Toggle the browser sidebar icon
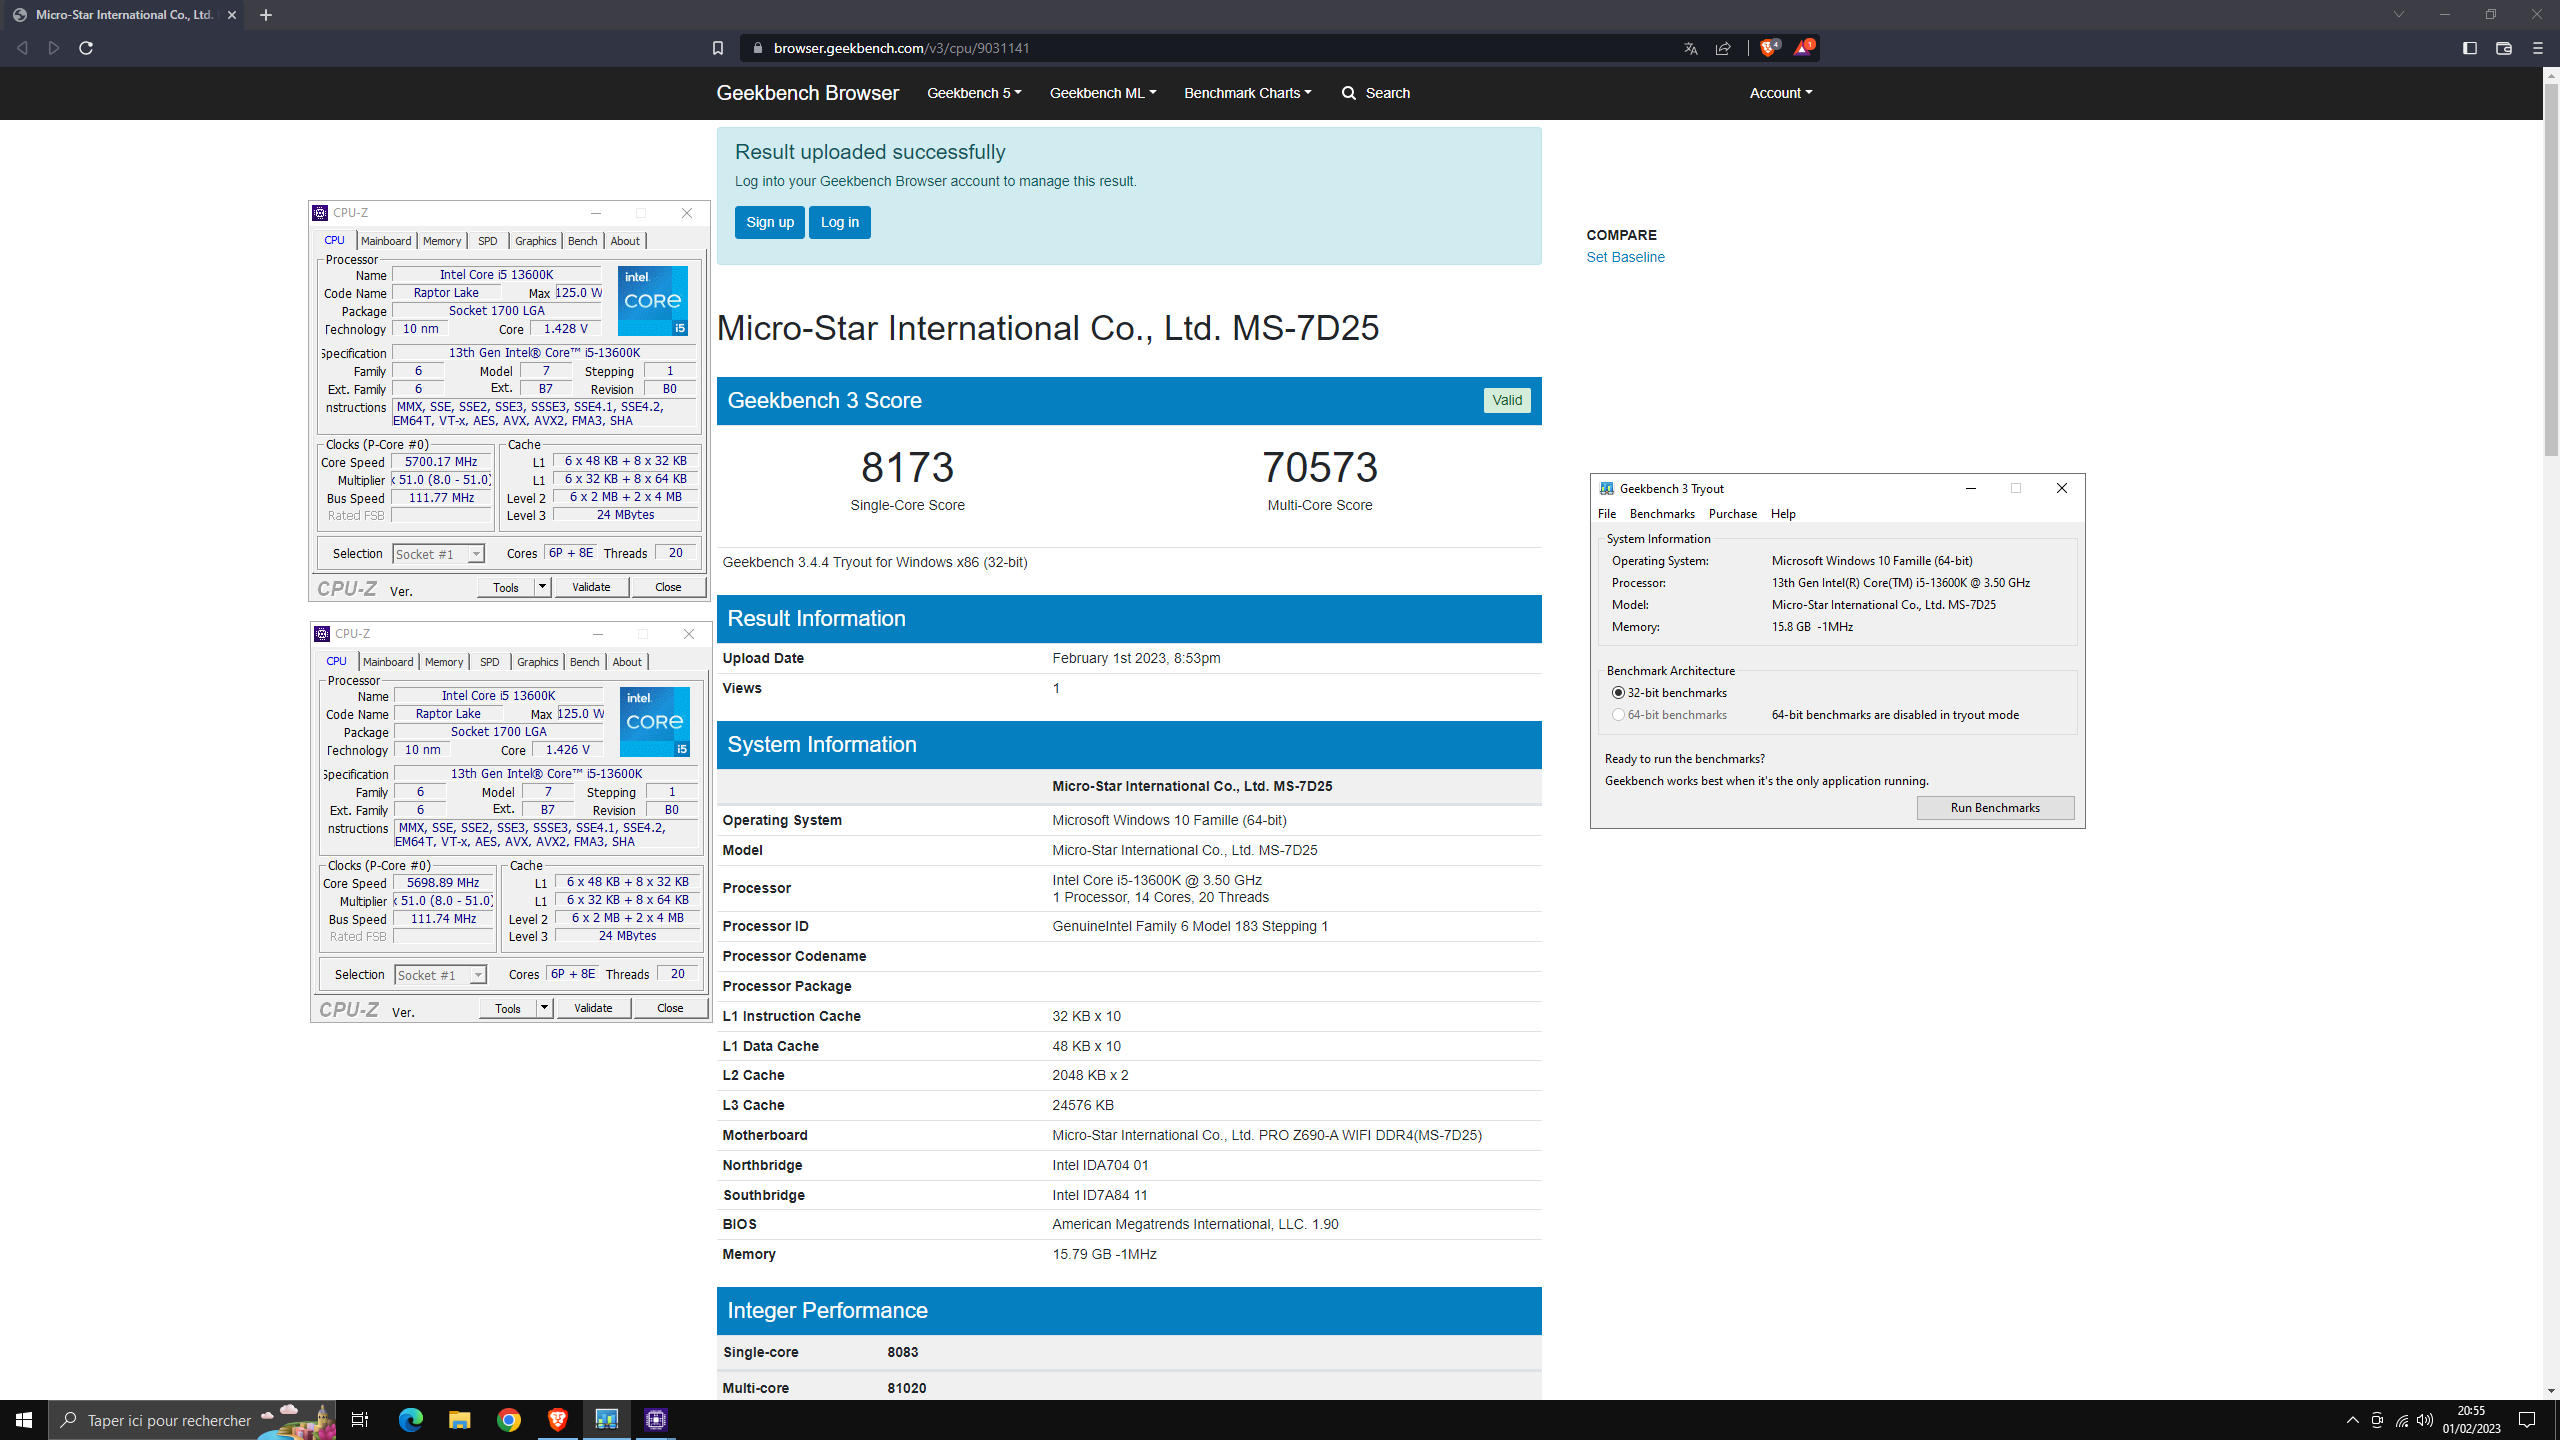 [x=2469, y=48]
